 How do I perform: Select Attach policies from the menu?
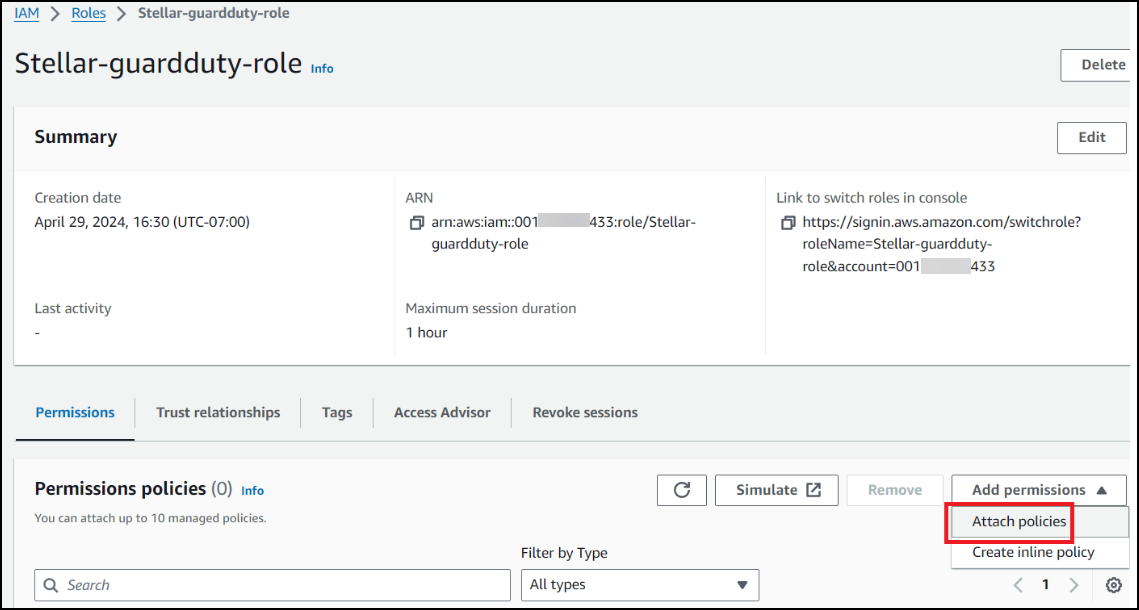(x=1018, y=521)
